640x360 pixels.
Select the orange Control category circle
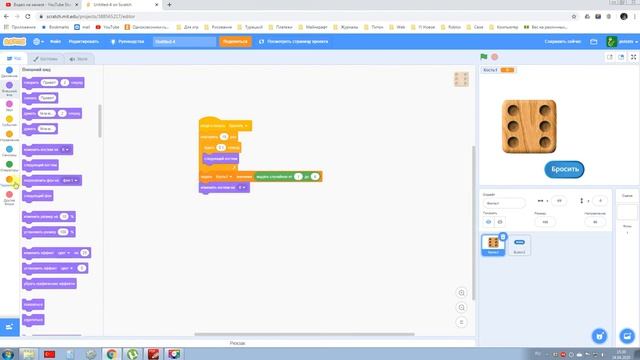coord(9,134)
